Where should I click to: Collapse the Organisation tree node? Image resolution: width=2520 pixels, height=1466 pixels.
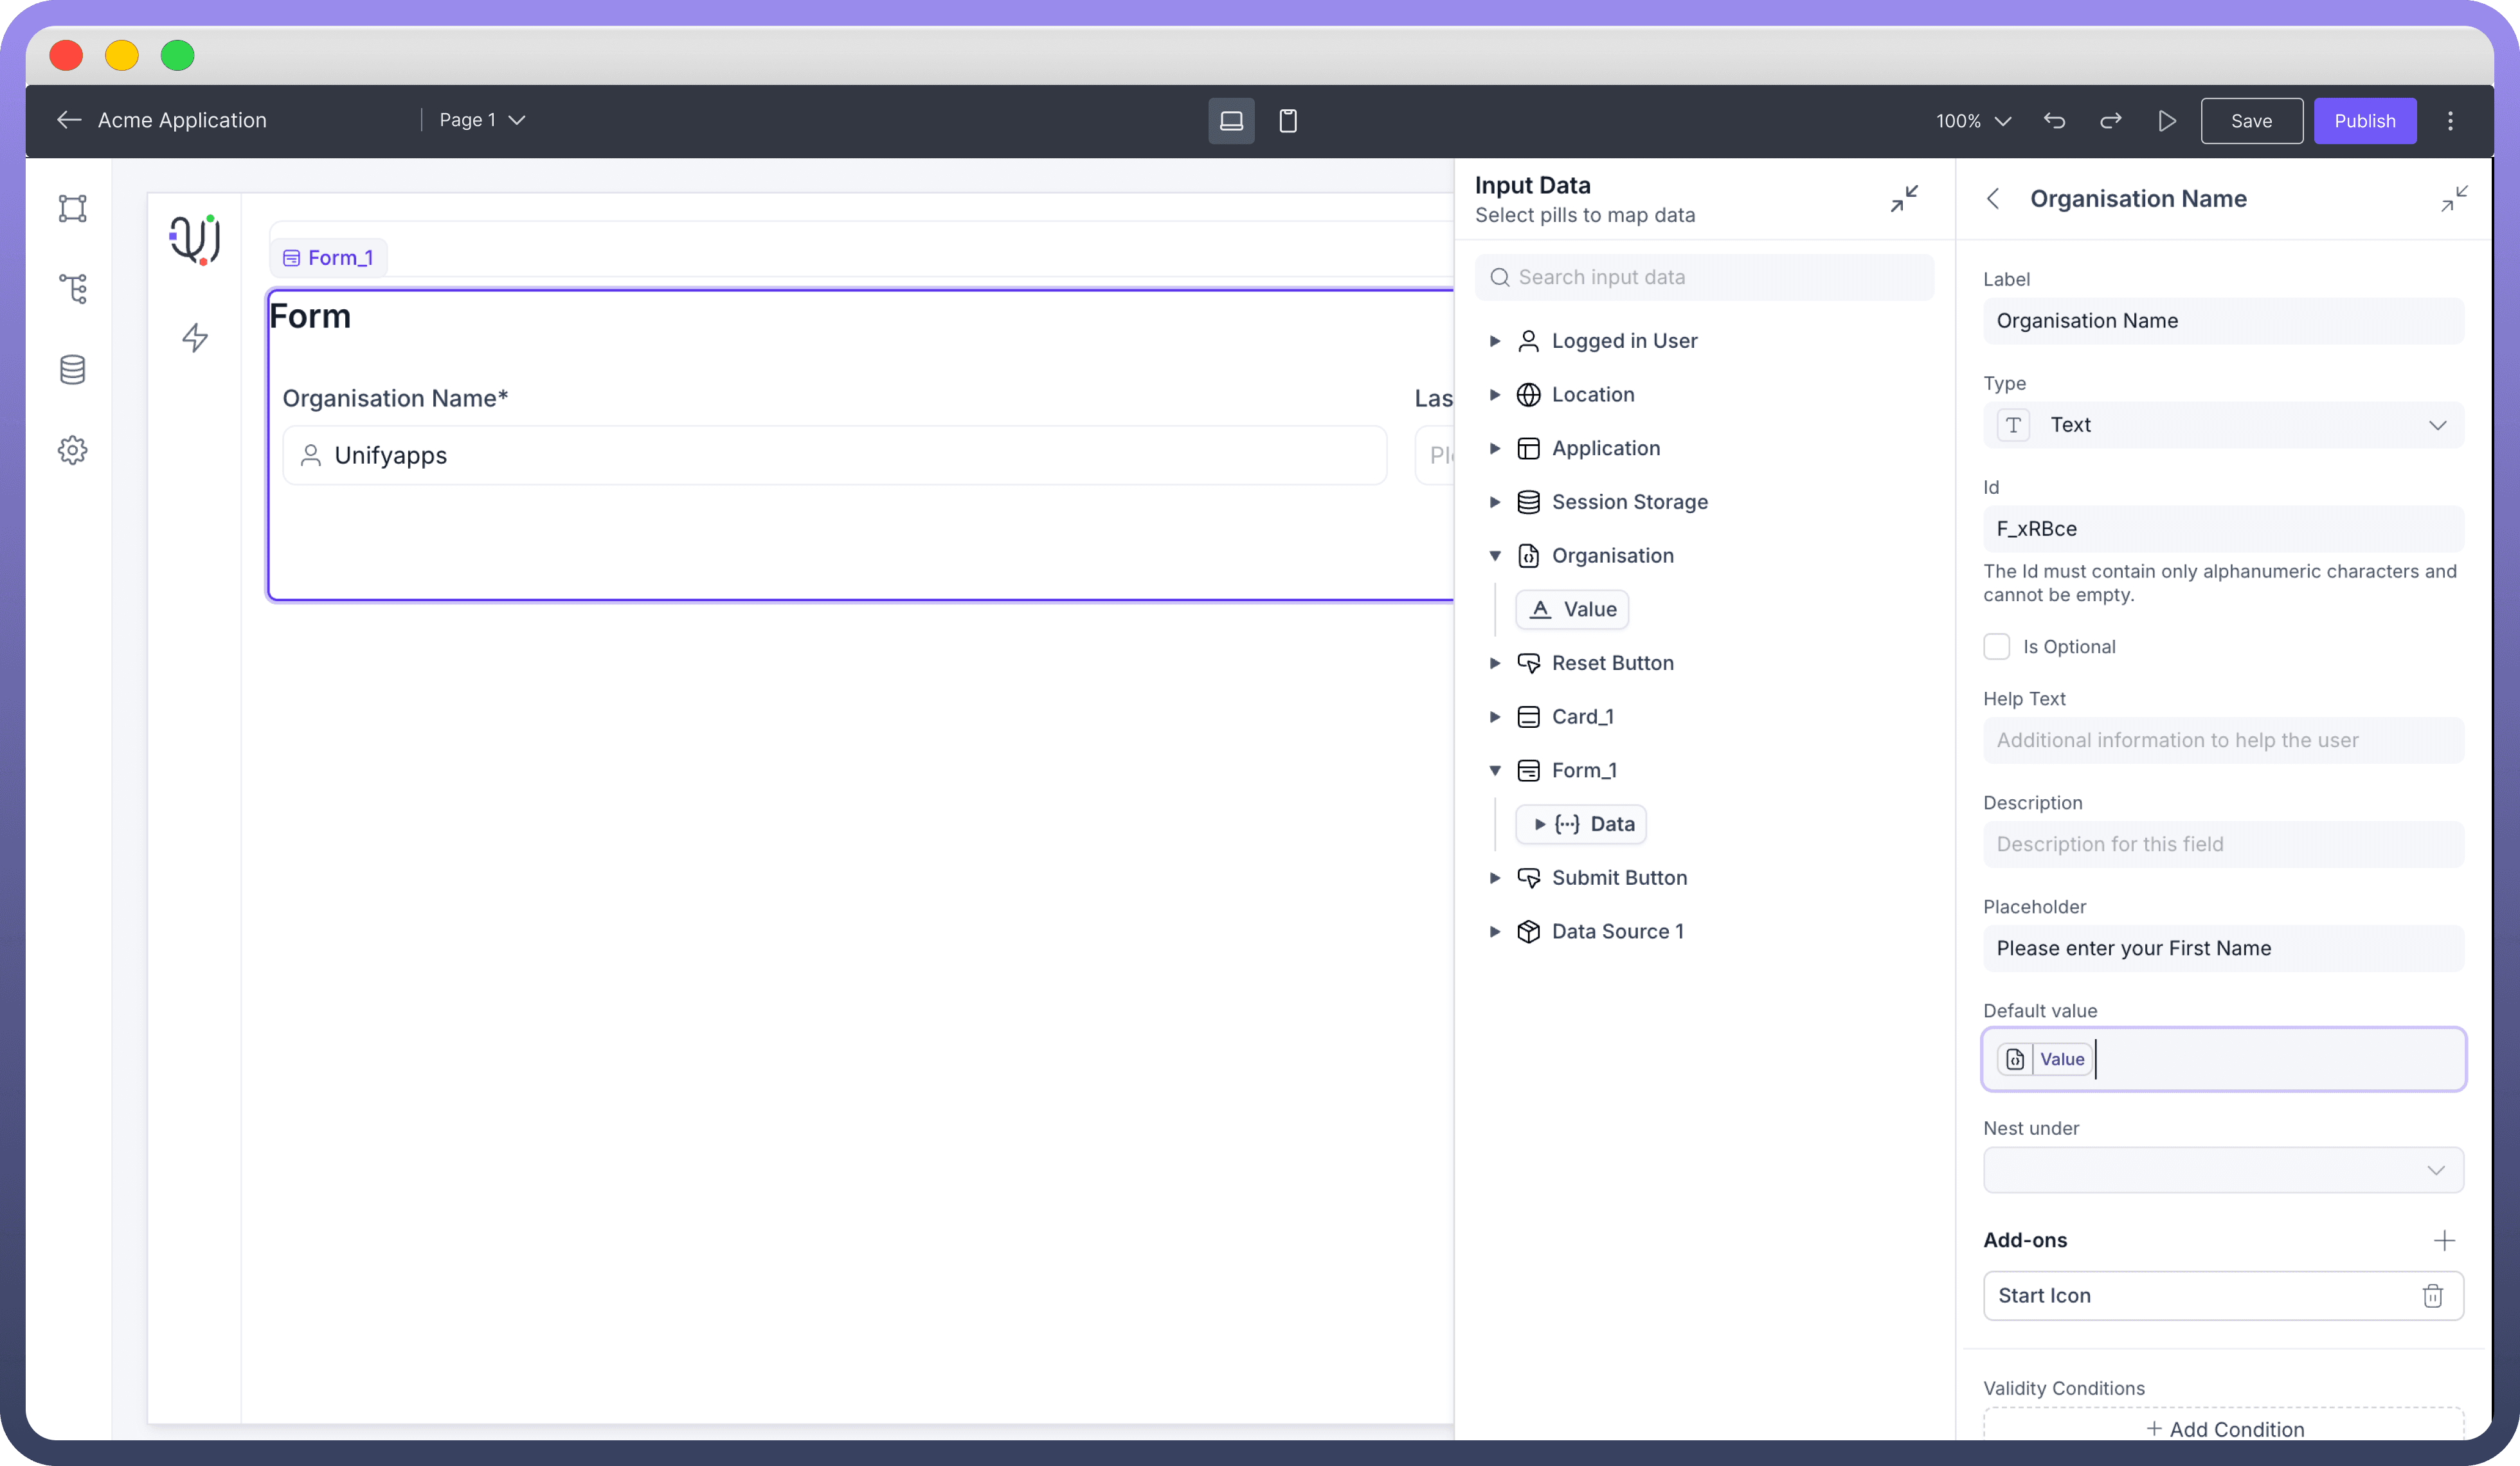(x=1495, y=556)
